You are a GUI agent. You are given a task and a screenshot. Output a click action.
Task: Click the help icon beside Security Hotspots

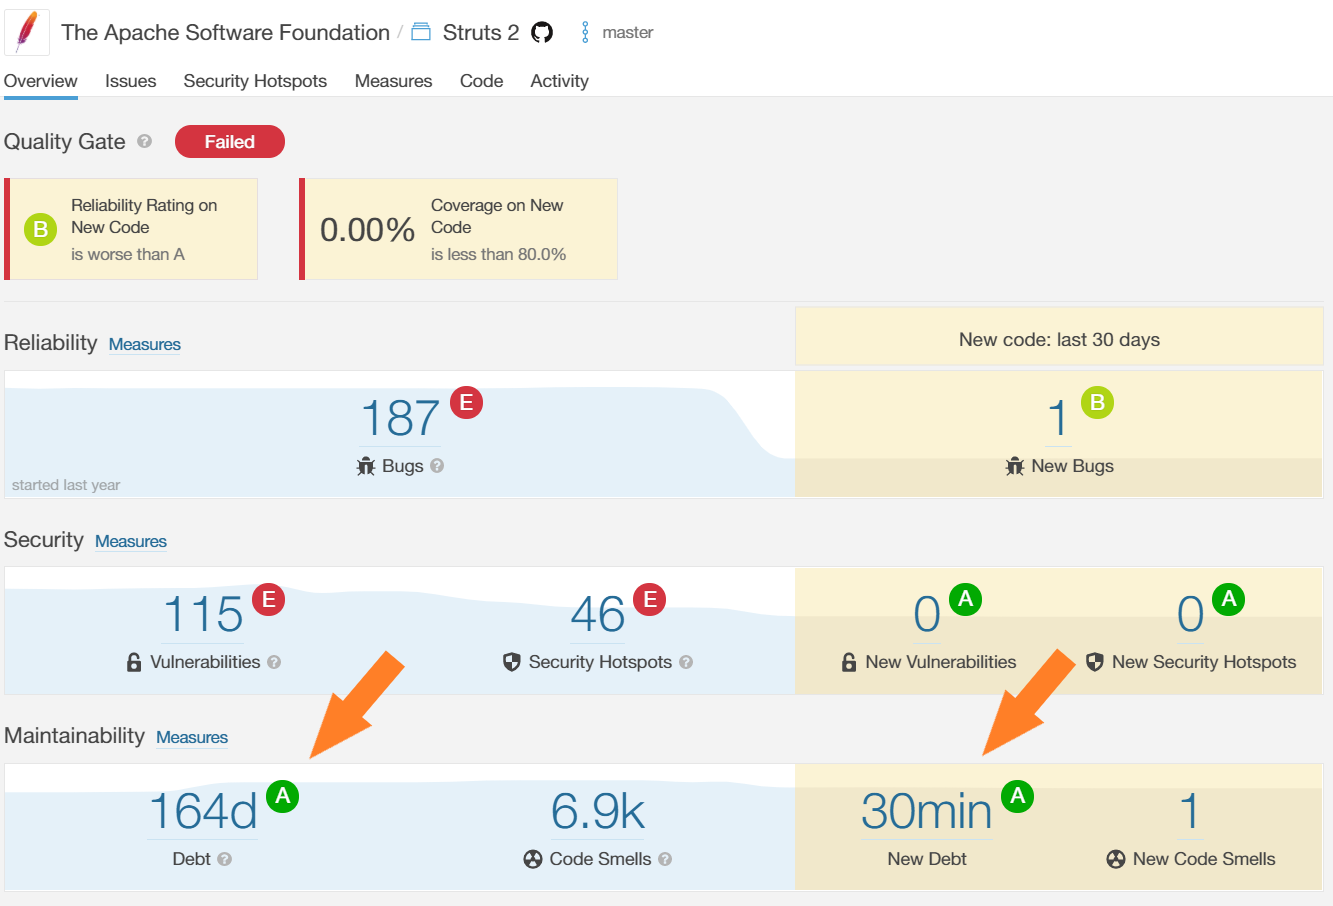pos(686,662)
